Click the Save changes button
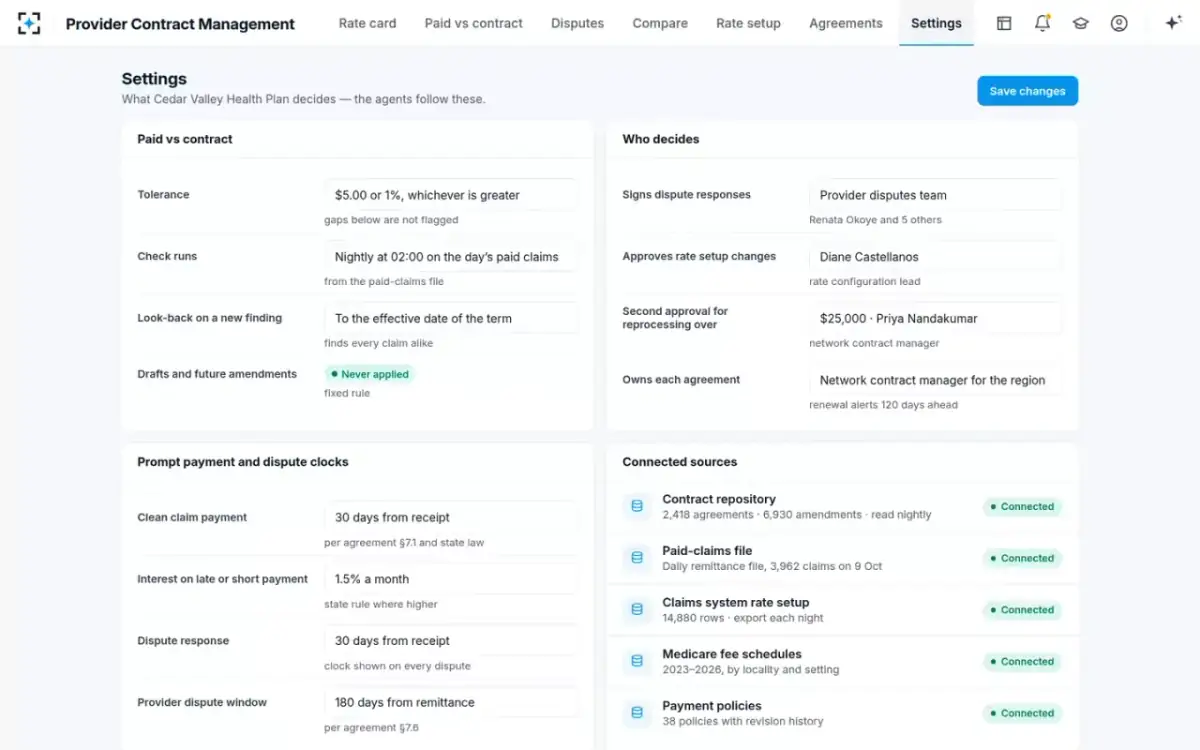Viewport: 1200px width, 750px height. [x=1027, y=91]
